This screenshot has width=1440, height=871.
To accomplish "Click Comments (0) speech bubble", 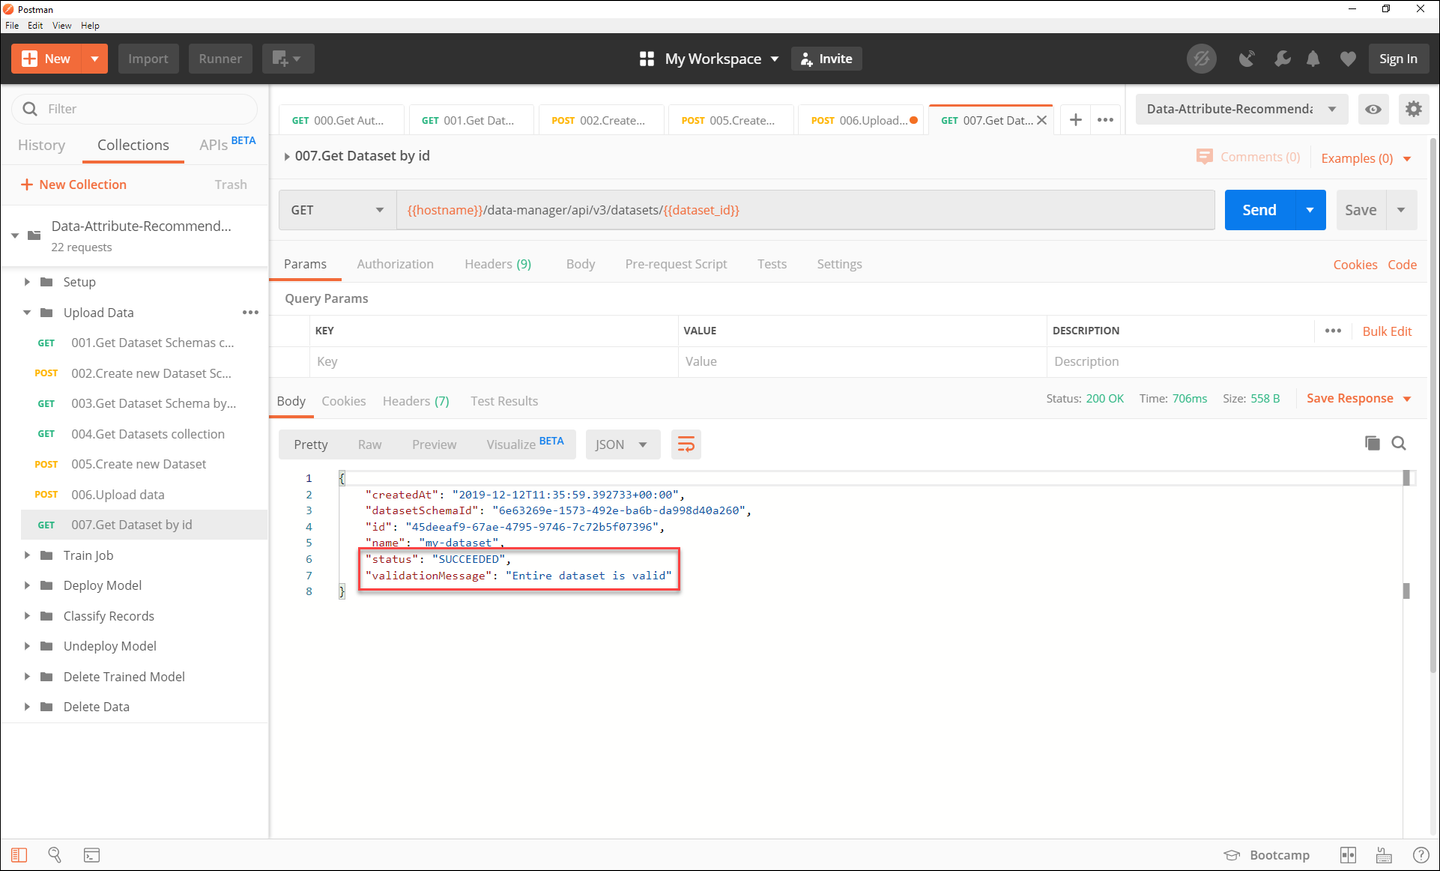I will [1248, 157].
